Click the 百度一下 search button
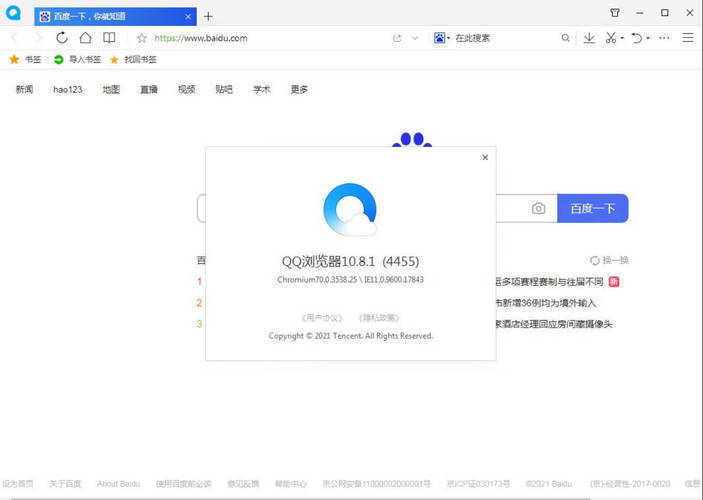This screenshot has width=703, height=500. click(592, 208)
